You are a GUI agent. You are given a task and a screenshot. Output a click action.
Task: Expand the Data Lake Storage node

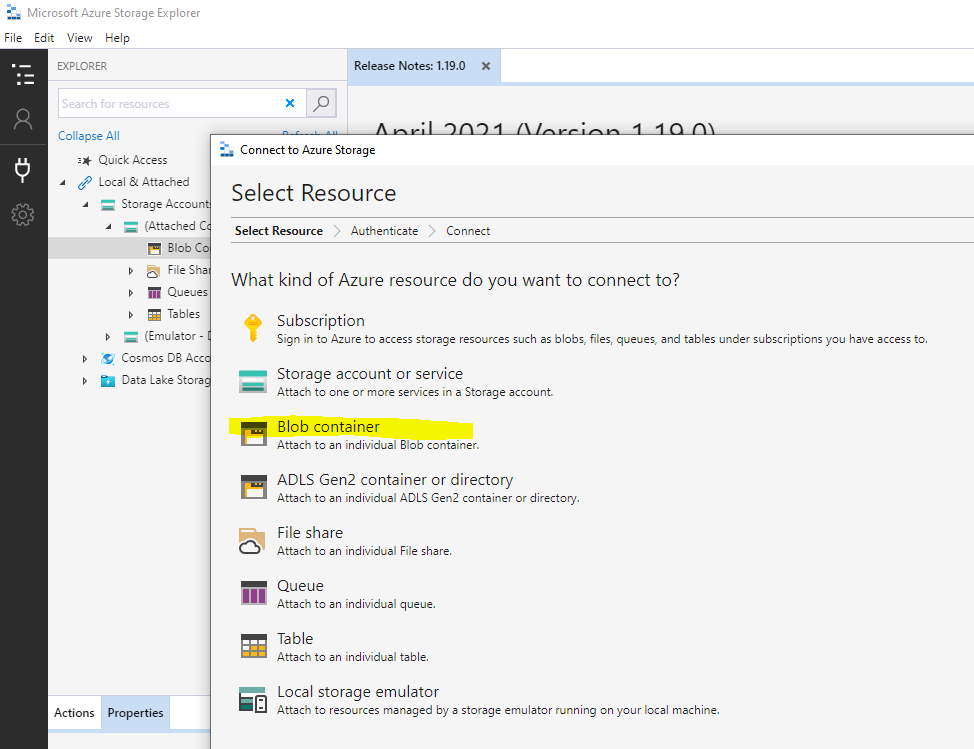[85, 381]
